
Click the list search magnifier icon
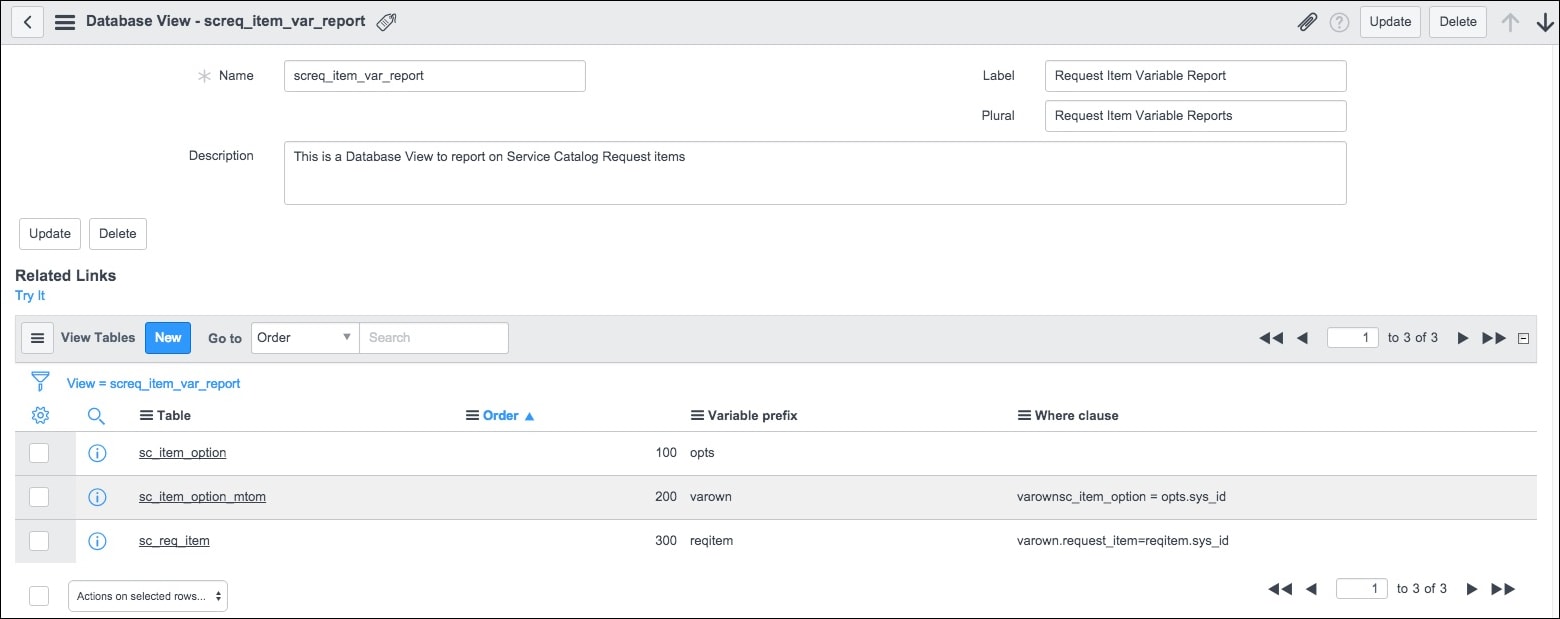(97, 414)
